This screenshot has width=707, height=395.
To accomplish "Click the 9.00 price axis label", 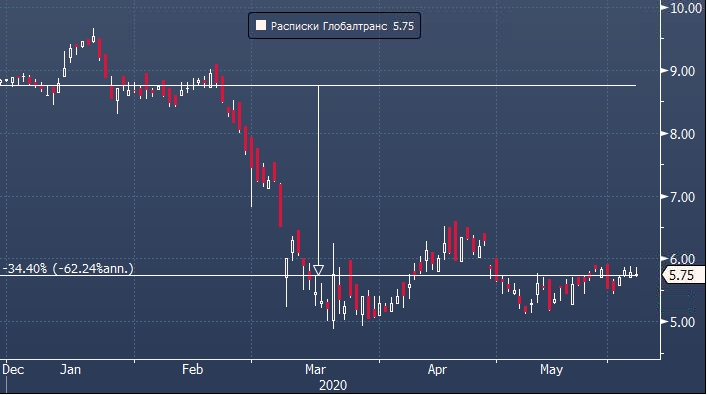I will 682,71.
